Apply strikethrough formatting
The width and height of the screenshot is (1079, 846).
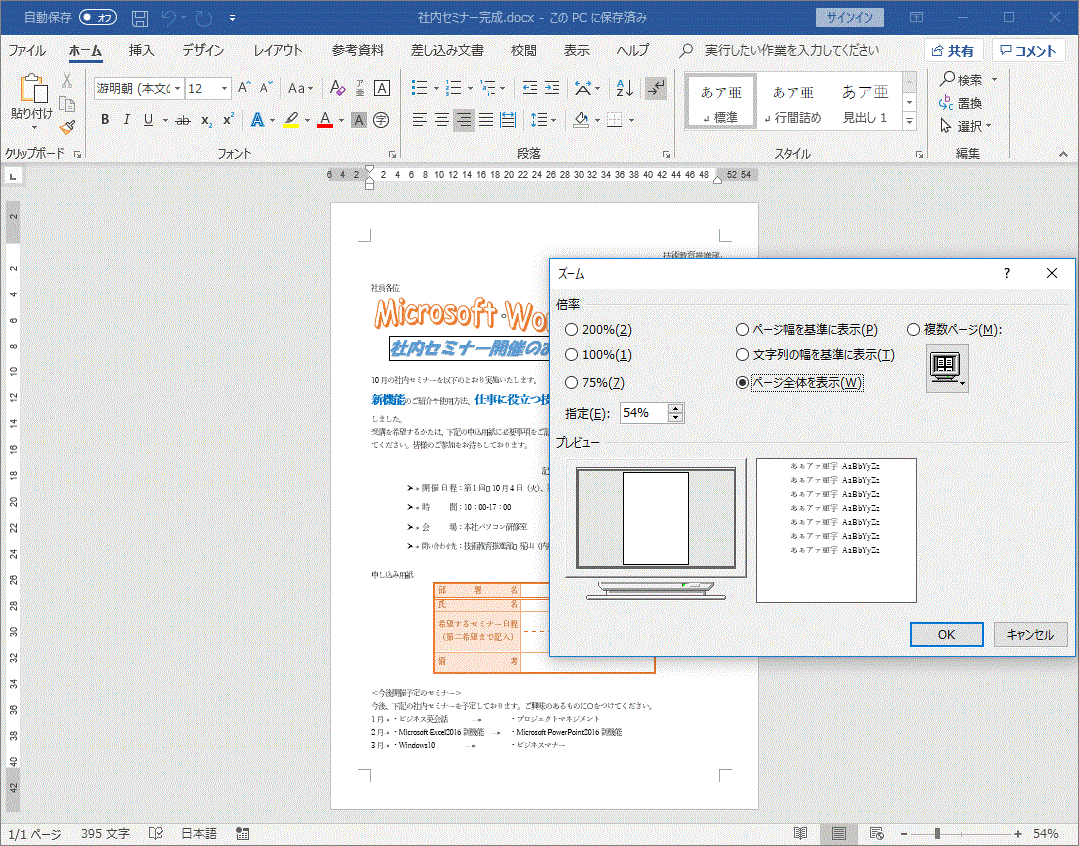(x=182, y=120)
